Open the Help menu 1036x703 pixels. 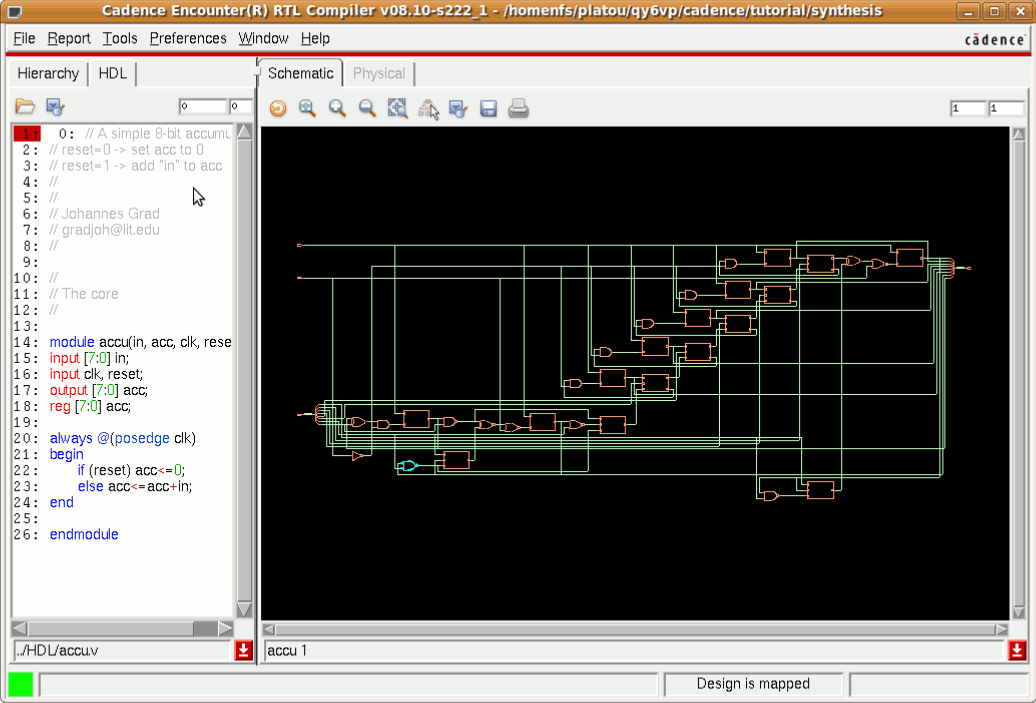tap(315, 38)
